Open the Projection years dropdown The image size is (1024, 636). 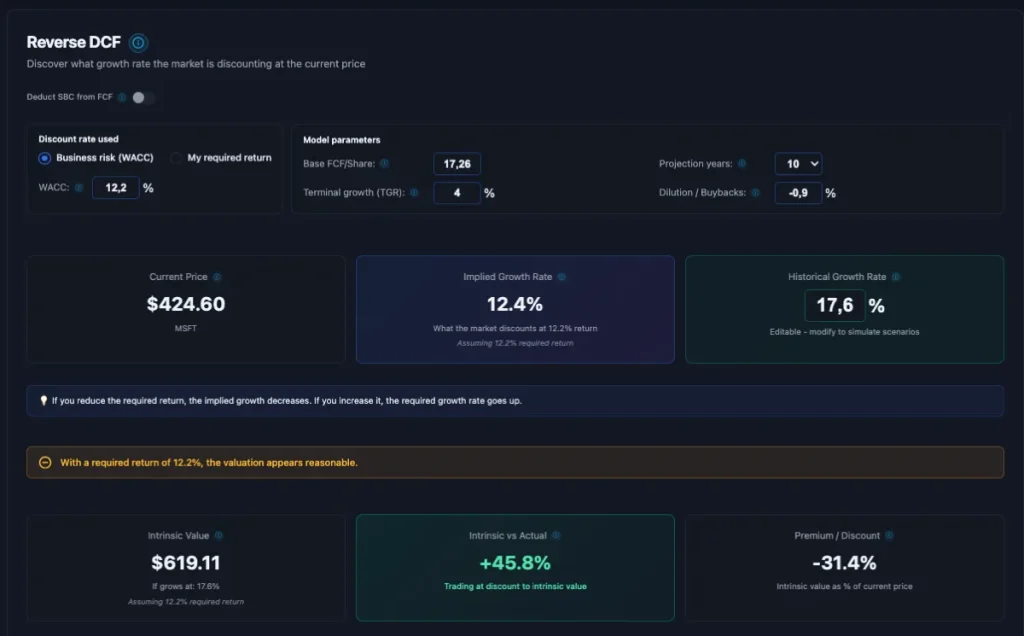point(798,164)
